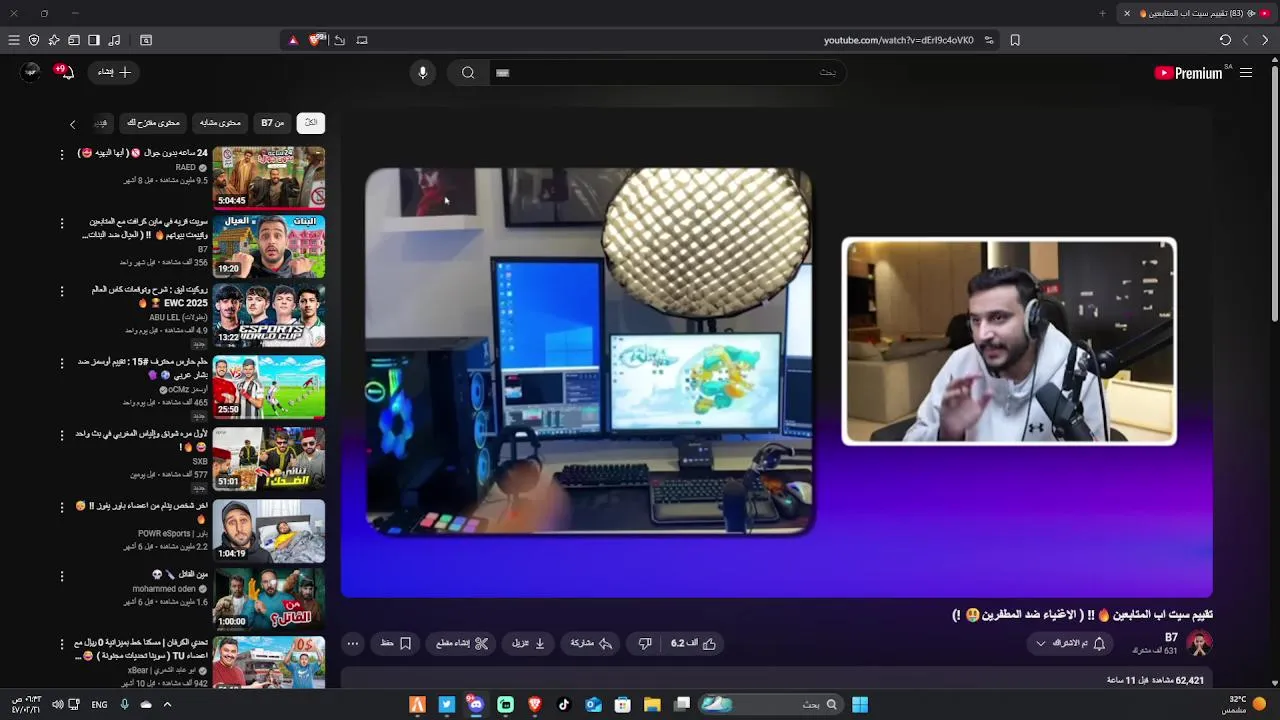Click the picture-in-picture icon in address bar
Screen dimensions: 1280x720
[x=362, y=40]
